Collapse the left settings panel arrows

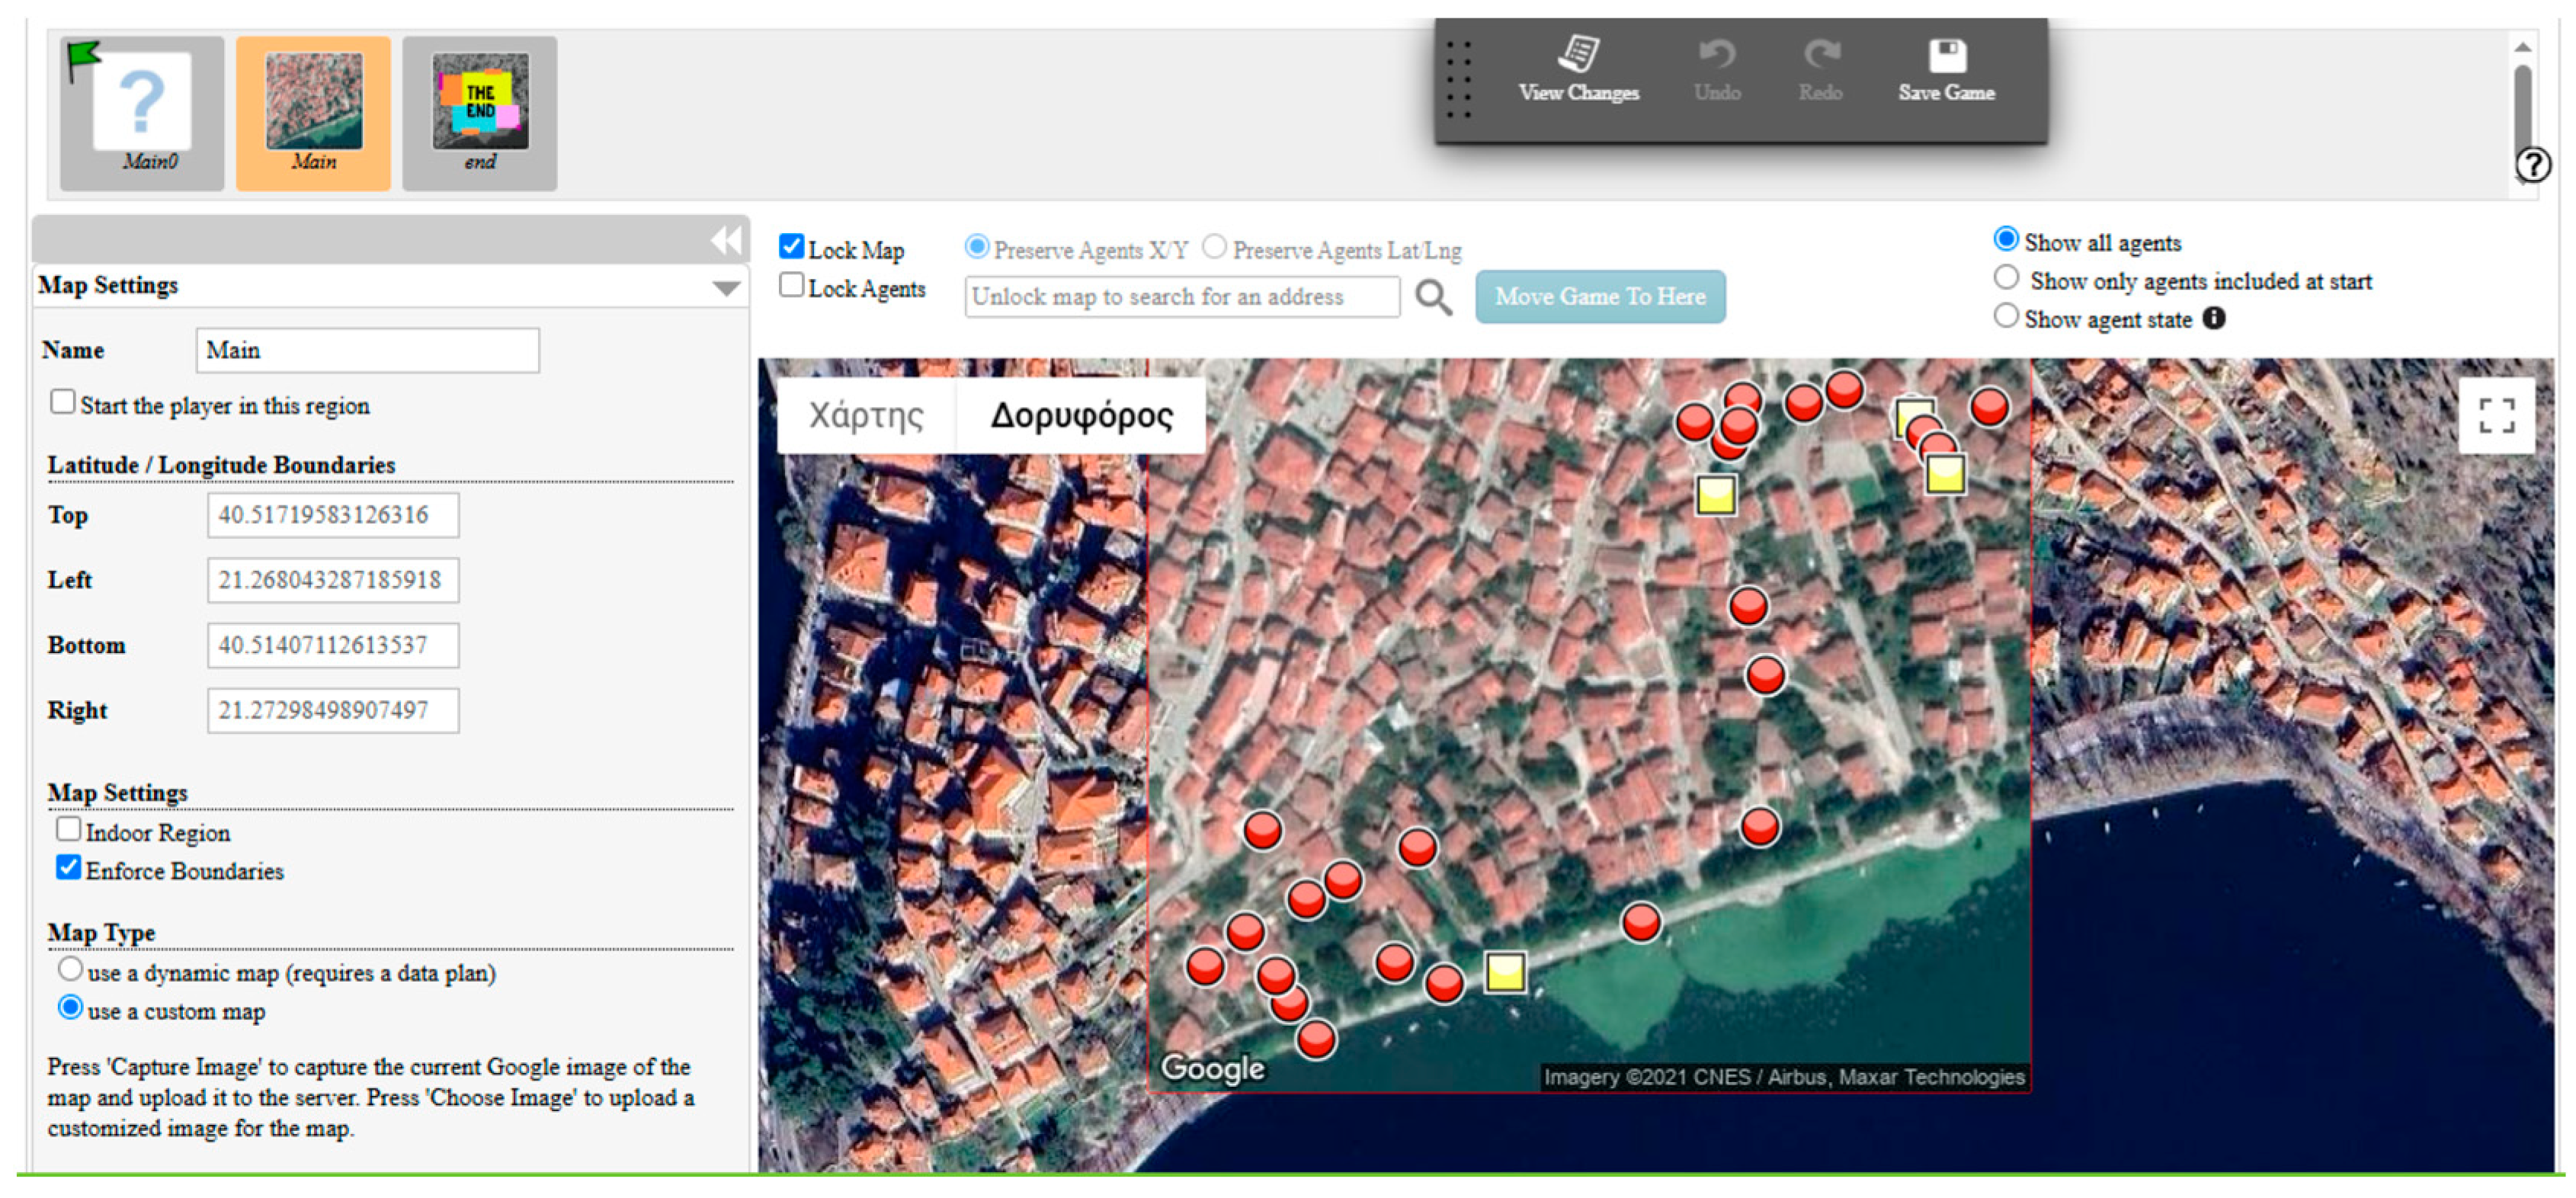point(726,241)
